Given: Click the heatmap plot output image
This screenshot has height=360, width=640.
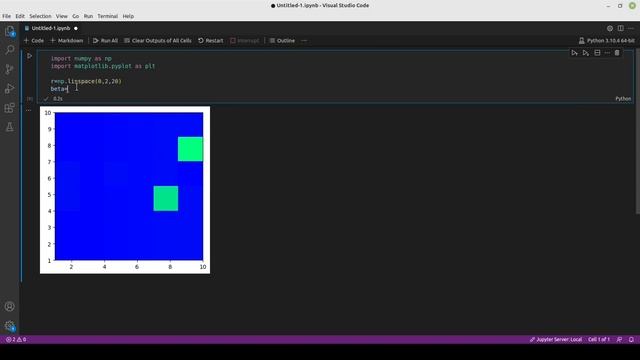Looking at the screenshot, I should tap(125, 190).
